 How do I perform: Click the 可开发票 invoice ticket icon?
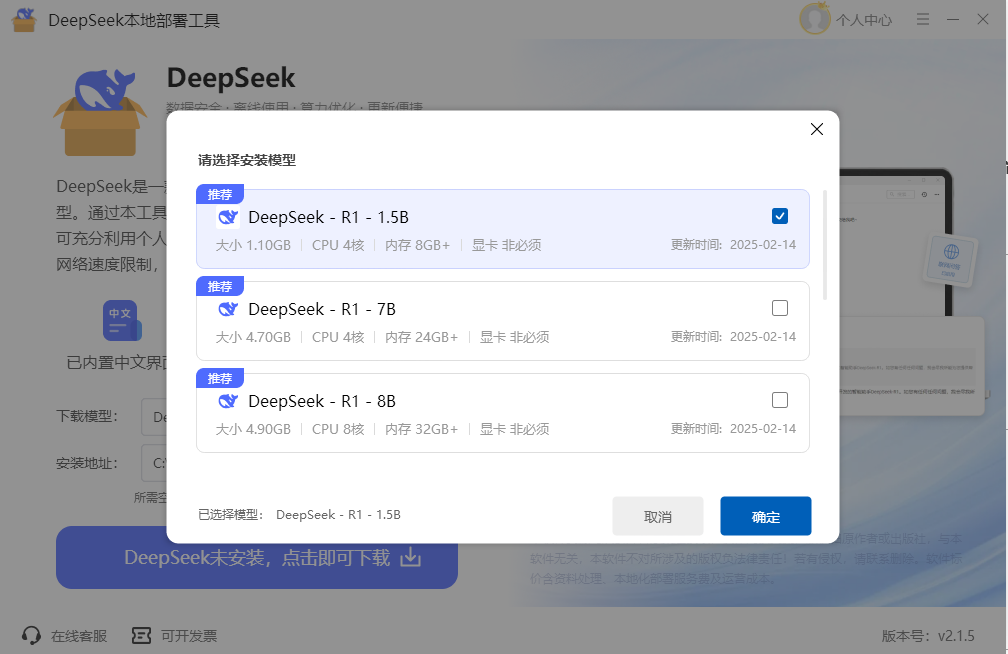pyautogui.click(x=141, y=635)
